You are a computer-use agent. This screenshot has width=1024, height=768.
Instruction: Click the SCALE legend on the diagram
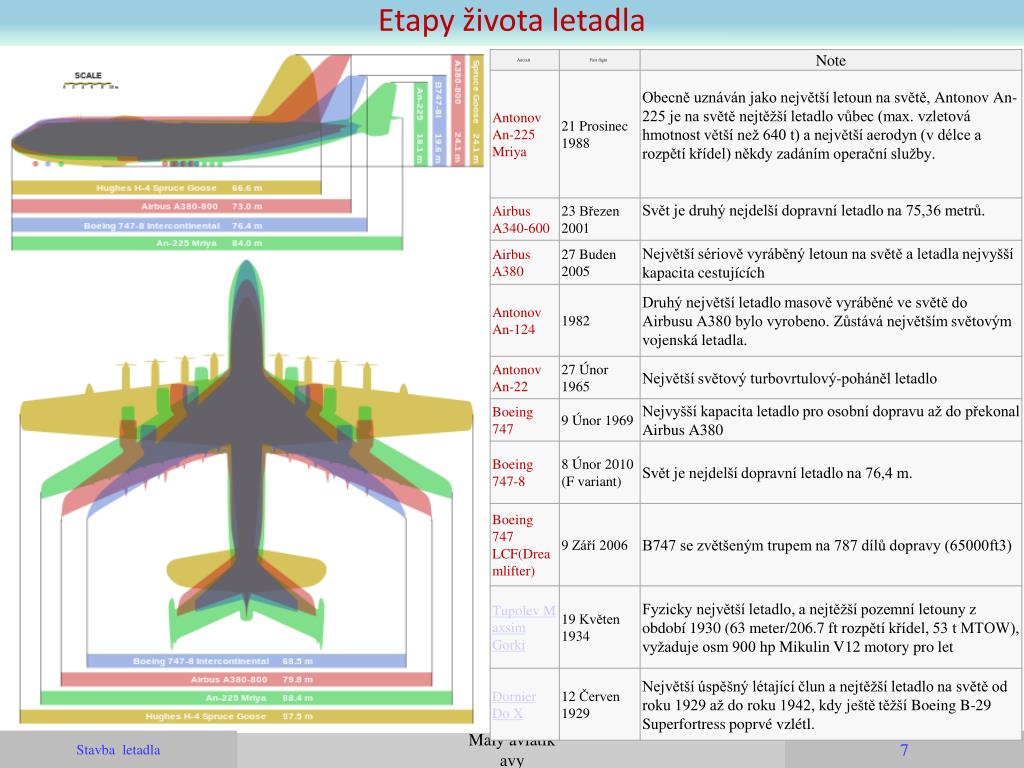tap(89, 80)
